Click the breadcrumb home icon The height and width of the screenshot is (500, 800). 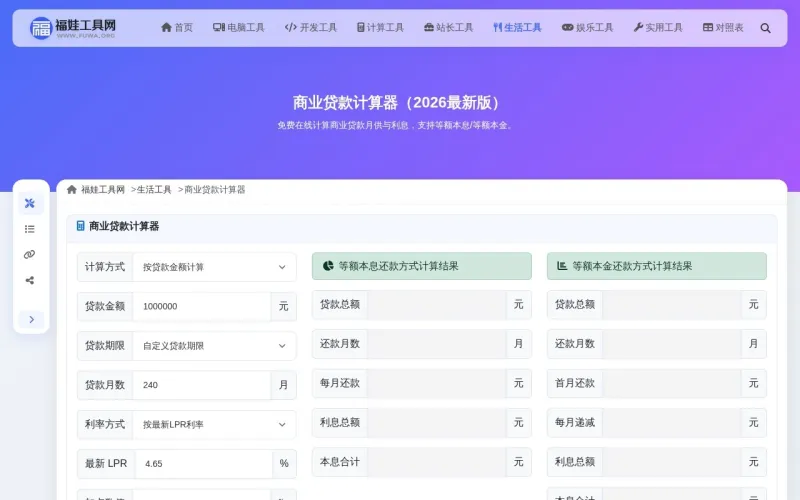tap(72, 190)
